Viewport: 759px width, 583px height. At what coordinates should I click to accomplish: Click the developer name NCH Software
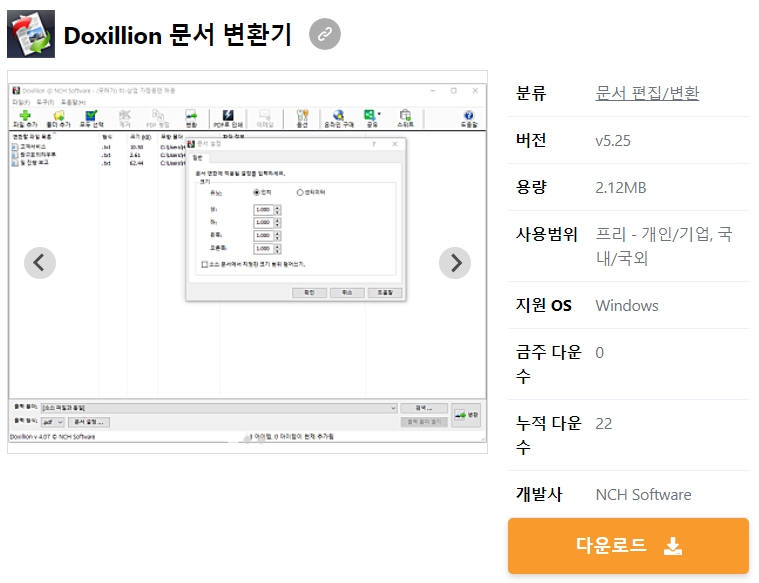tap(643, 494)
